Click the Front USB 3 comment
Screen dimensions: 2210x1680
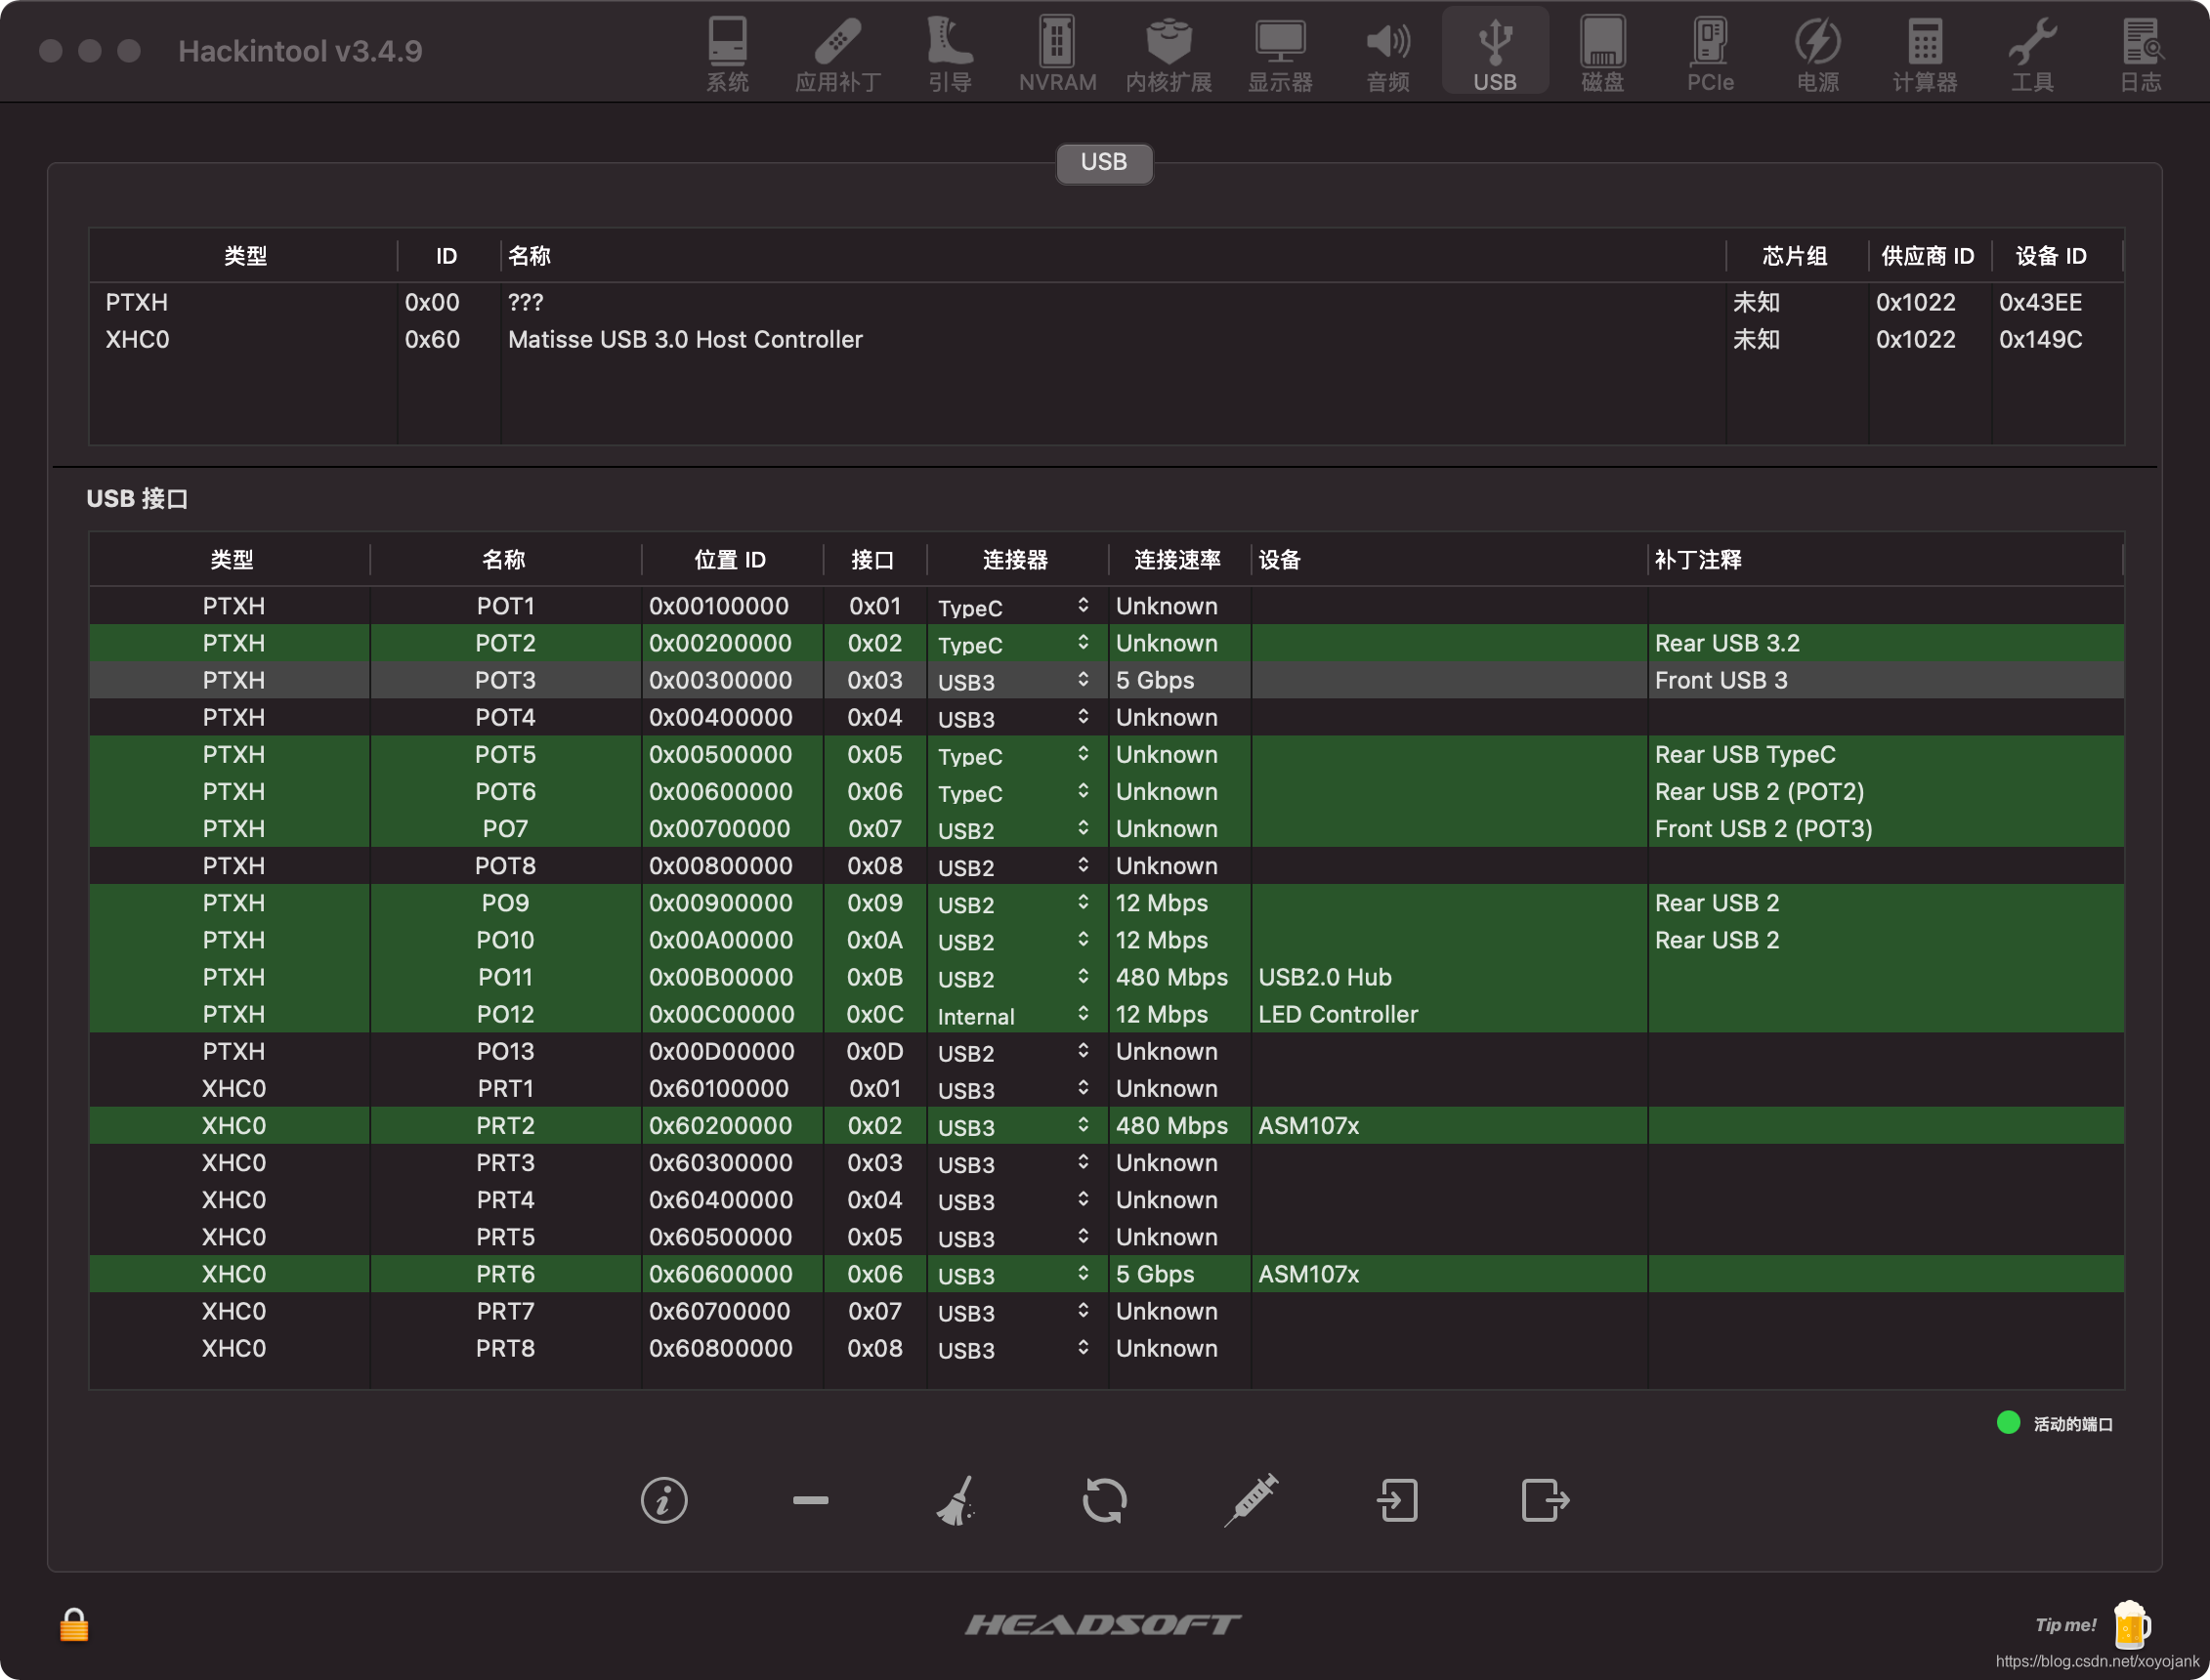point(1721,680)
